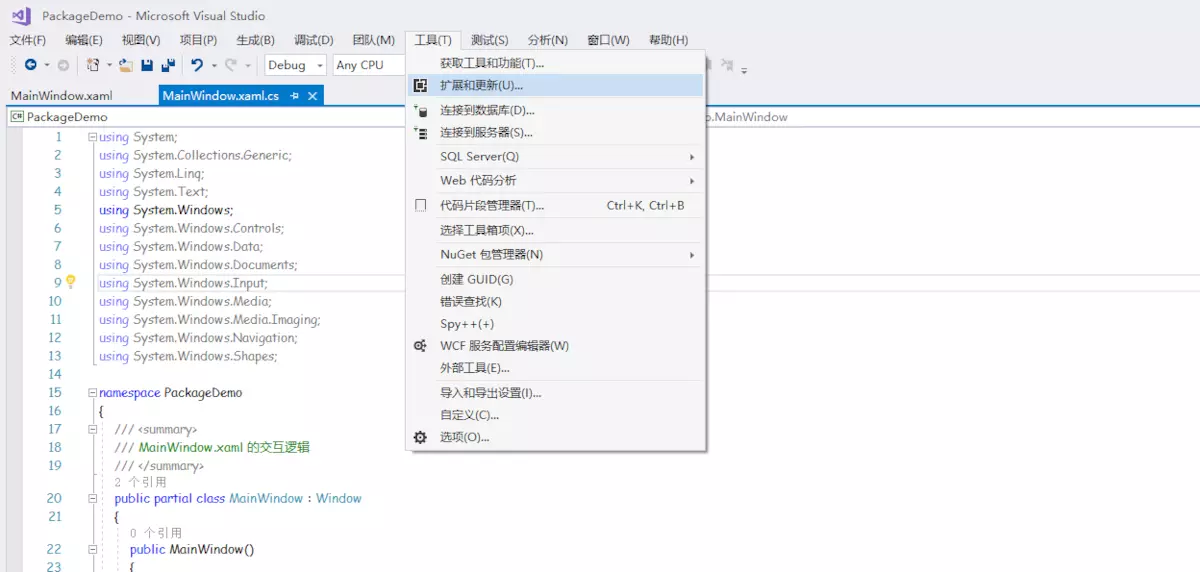Click the Undo arrow icon

click(197, 65)
